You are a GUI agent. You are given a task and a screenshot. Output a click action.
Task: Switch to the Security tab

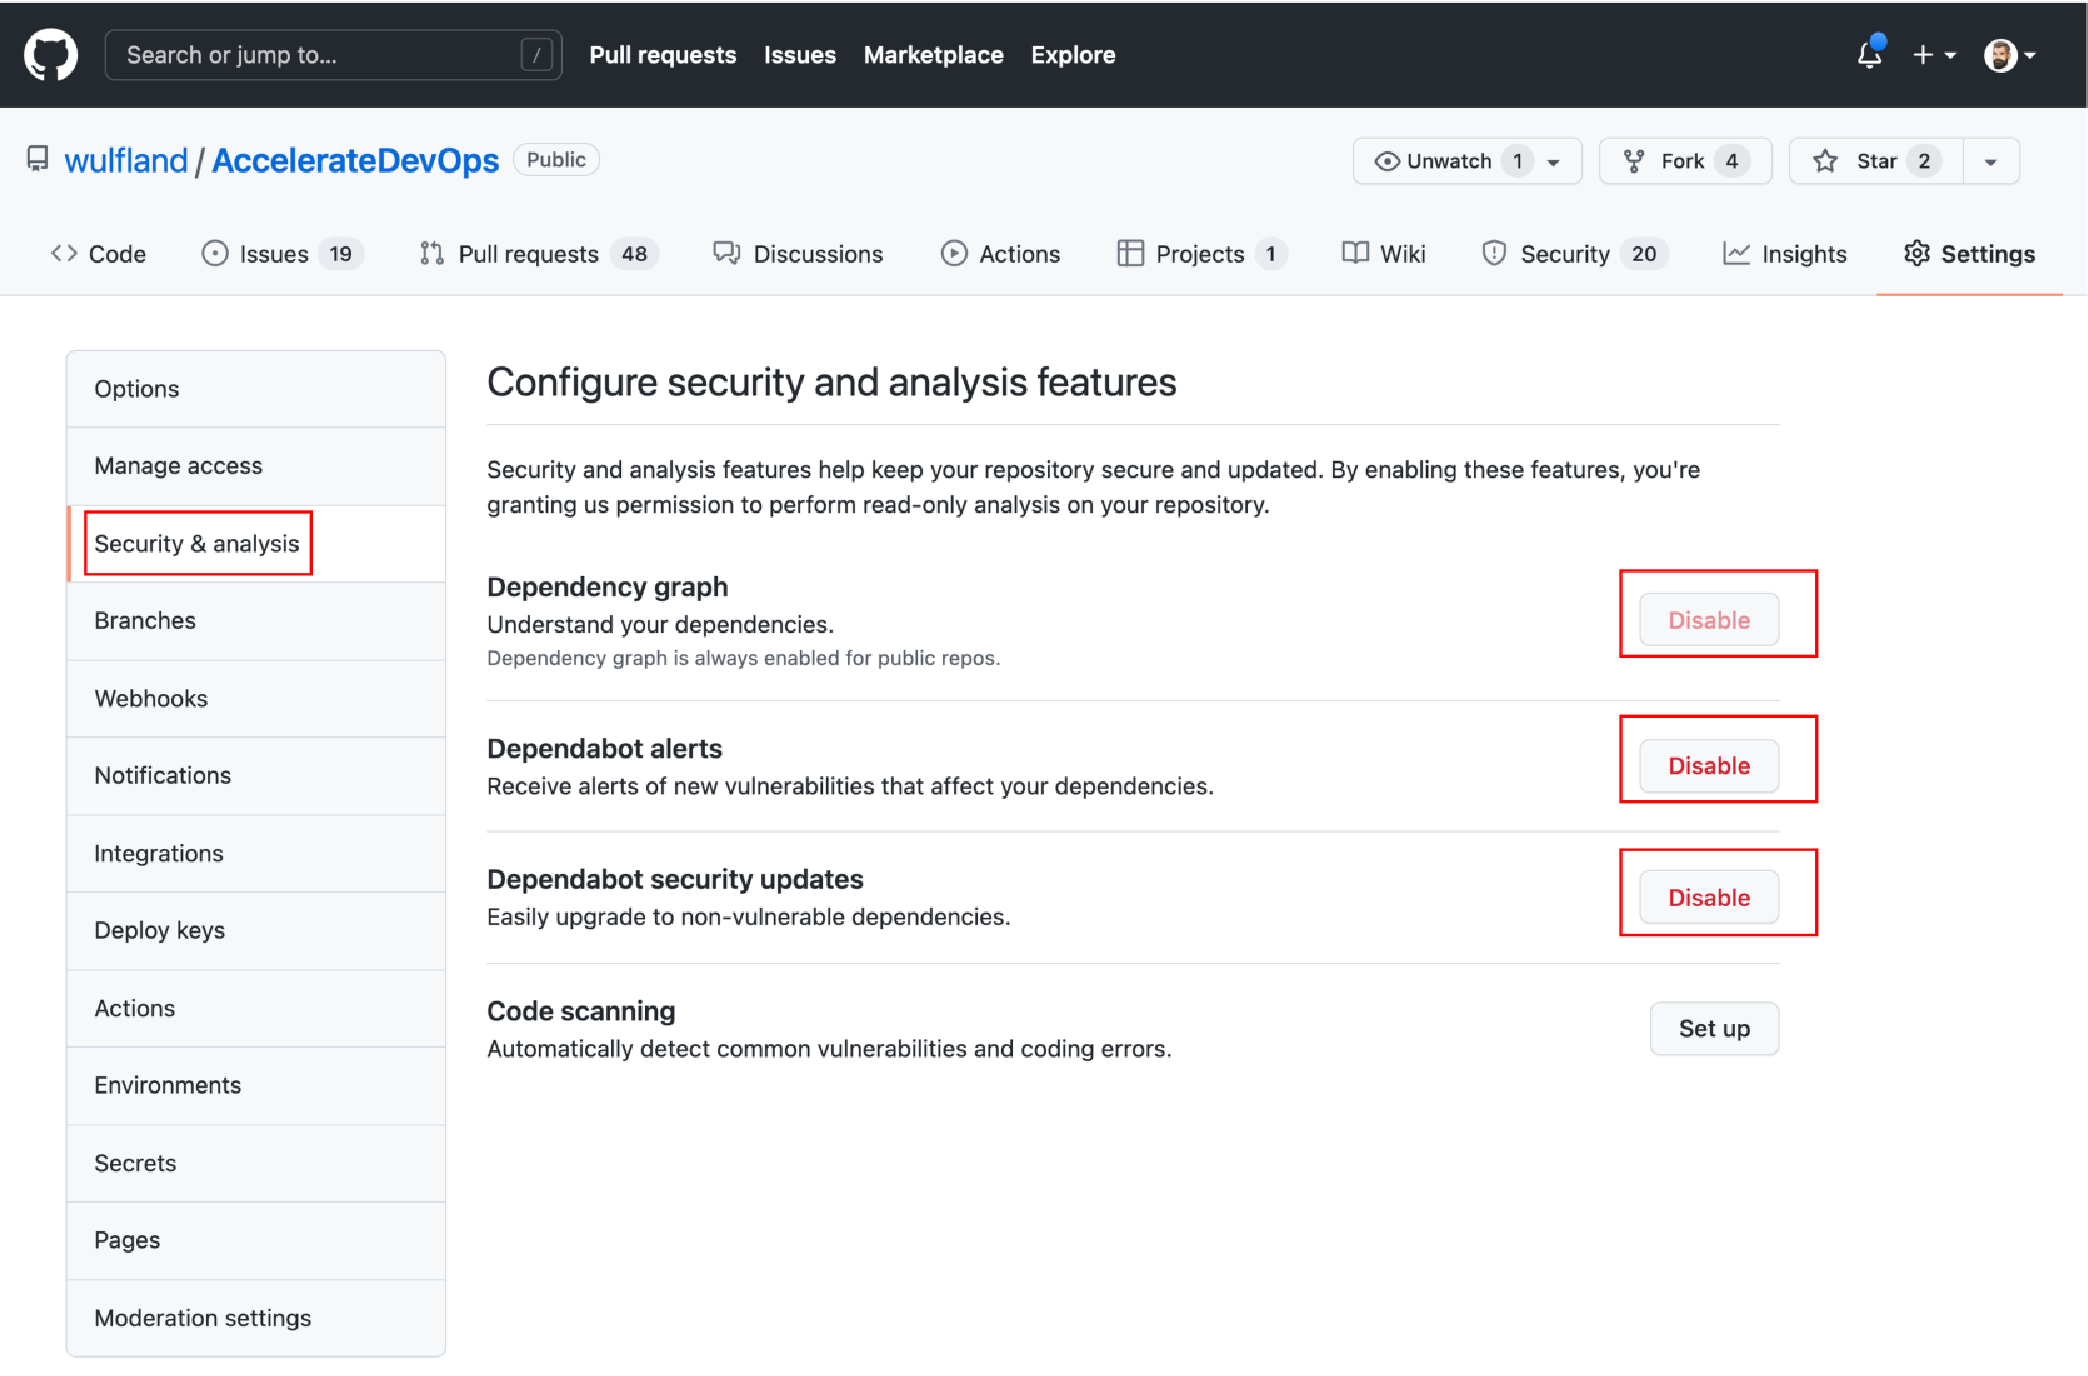(x=1575, y=254)
